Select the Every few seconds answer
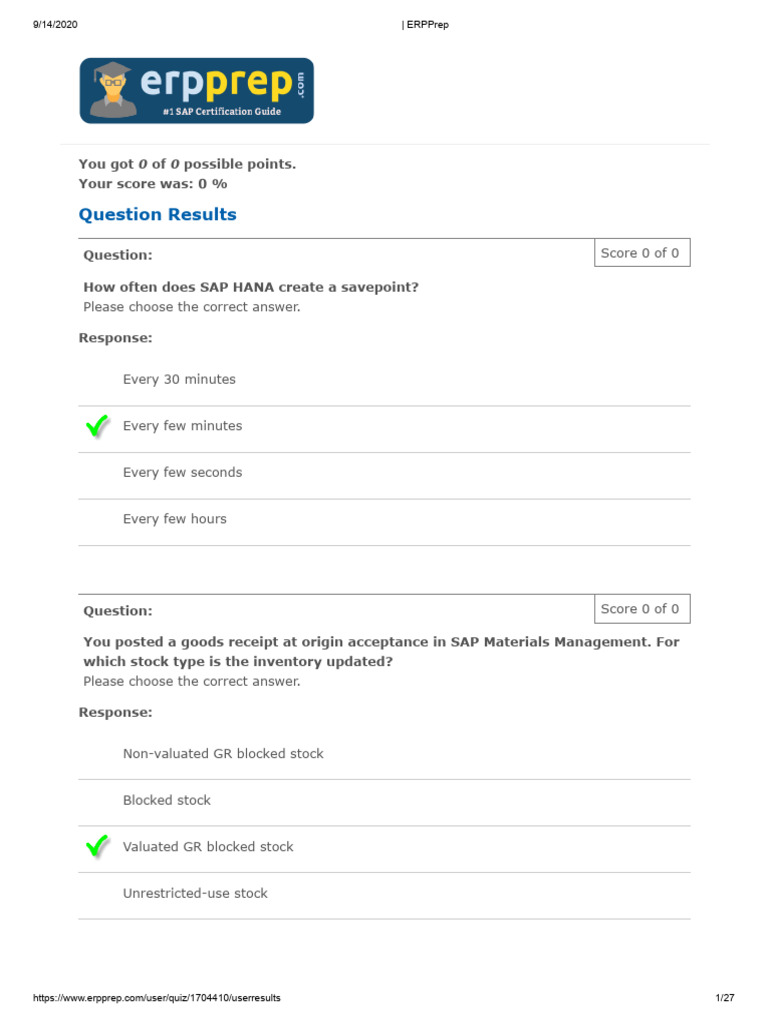 182,473
